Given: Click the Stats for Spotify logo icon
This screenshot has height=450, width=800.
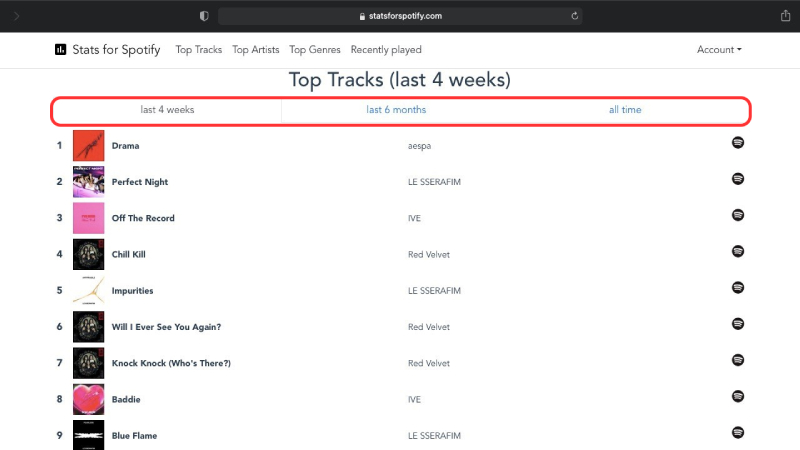Looking at the screenshot, I should coord(61,49).
